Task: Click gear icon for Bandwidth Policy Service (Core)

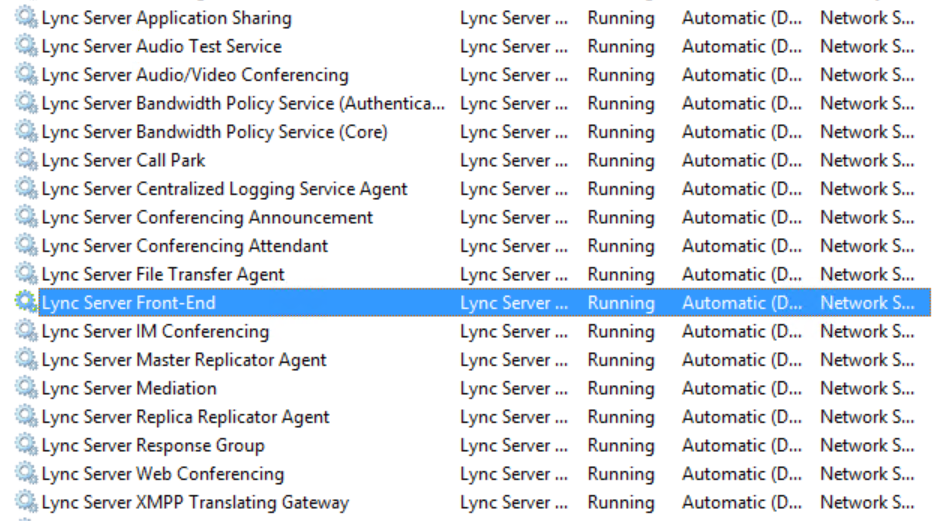Action: (x=26, y=131)
